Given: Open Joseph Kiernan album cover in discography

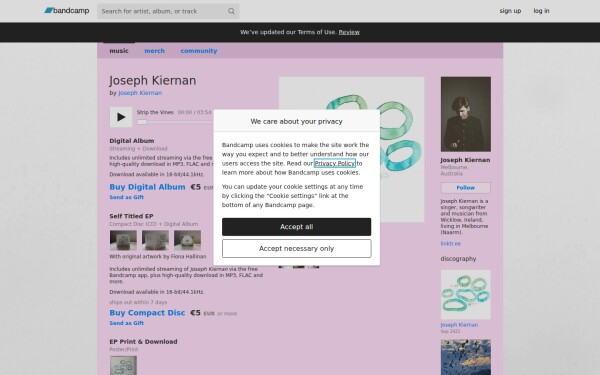Looking at the screenshot, I should [x=466, y=295].
